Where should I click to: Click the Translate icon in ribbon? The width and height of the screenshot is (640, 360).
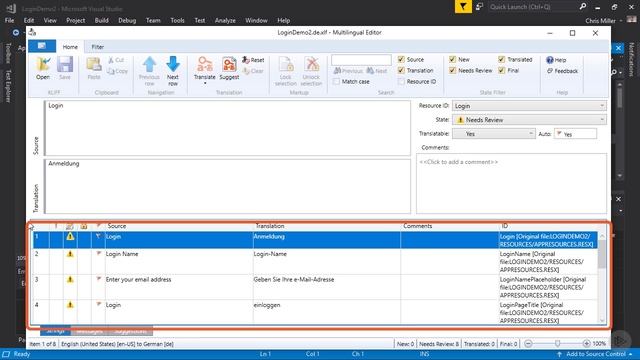point(204,64)
